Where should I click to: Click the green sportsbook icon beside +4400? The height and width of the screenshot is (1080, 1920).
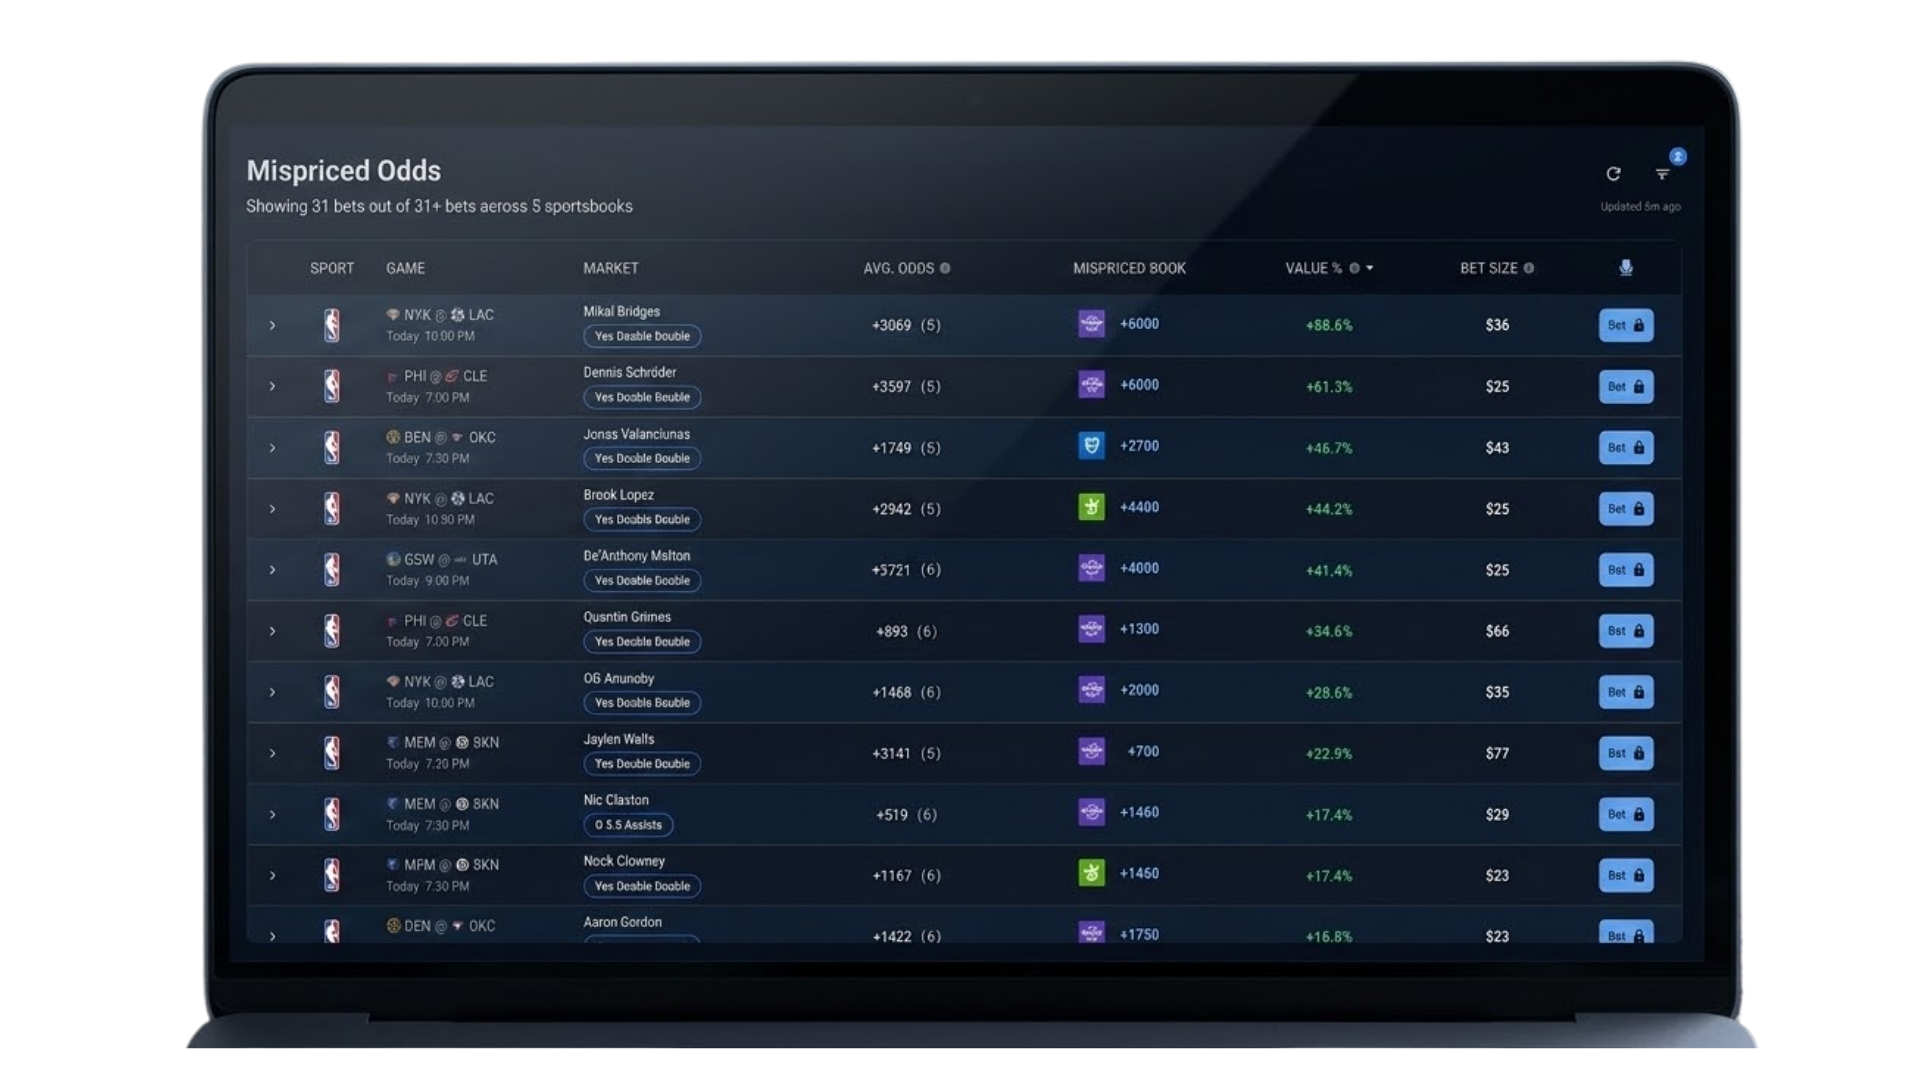point(1091,507)
